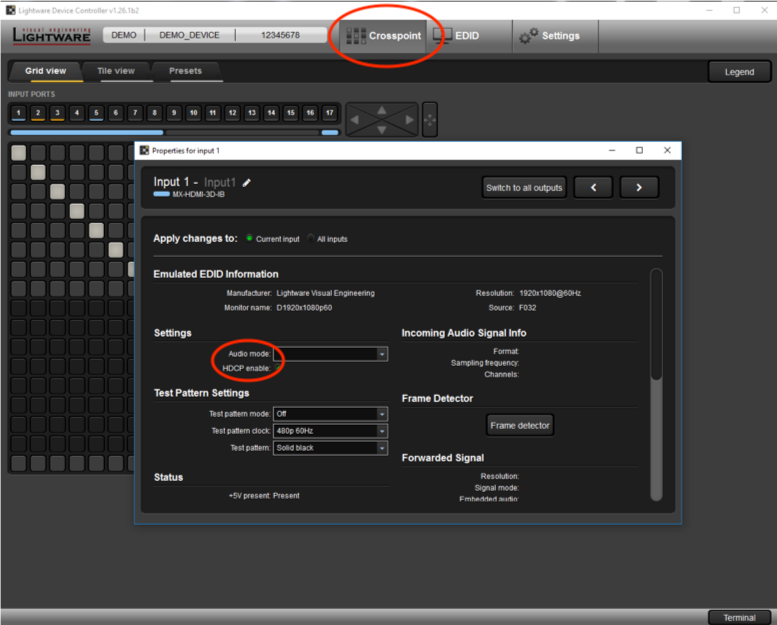Minimize the Properties for input 1 window
The width and height of the screenshot is (777, 625).
612,150
